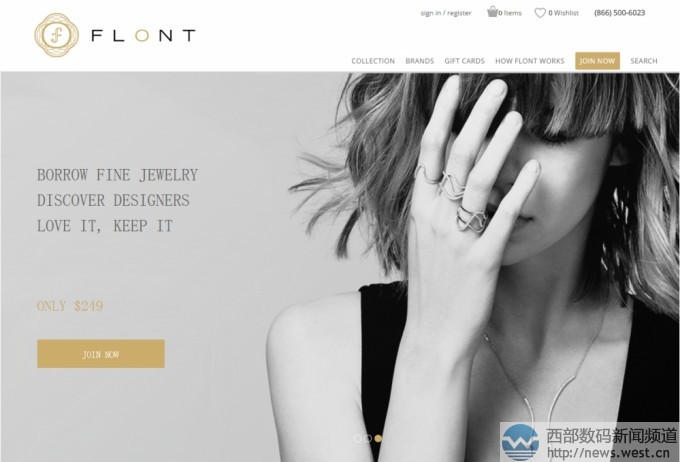The height and width of the screenshot is (462, 680).
Task: Click the sign in / register link
Action: [x=446, y=13]
